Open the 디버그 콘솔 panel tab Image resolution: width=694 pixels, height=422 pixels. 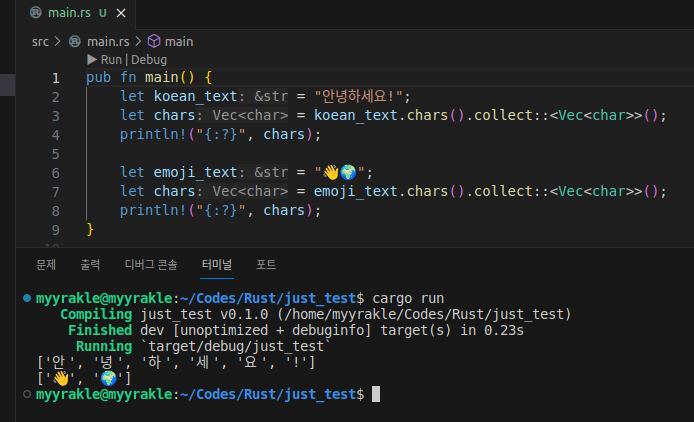pyautogui.click(x=150, y=265)
